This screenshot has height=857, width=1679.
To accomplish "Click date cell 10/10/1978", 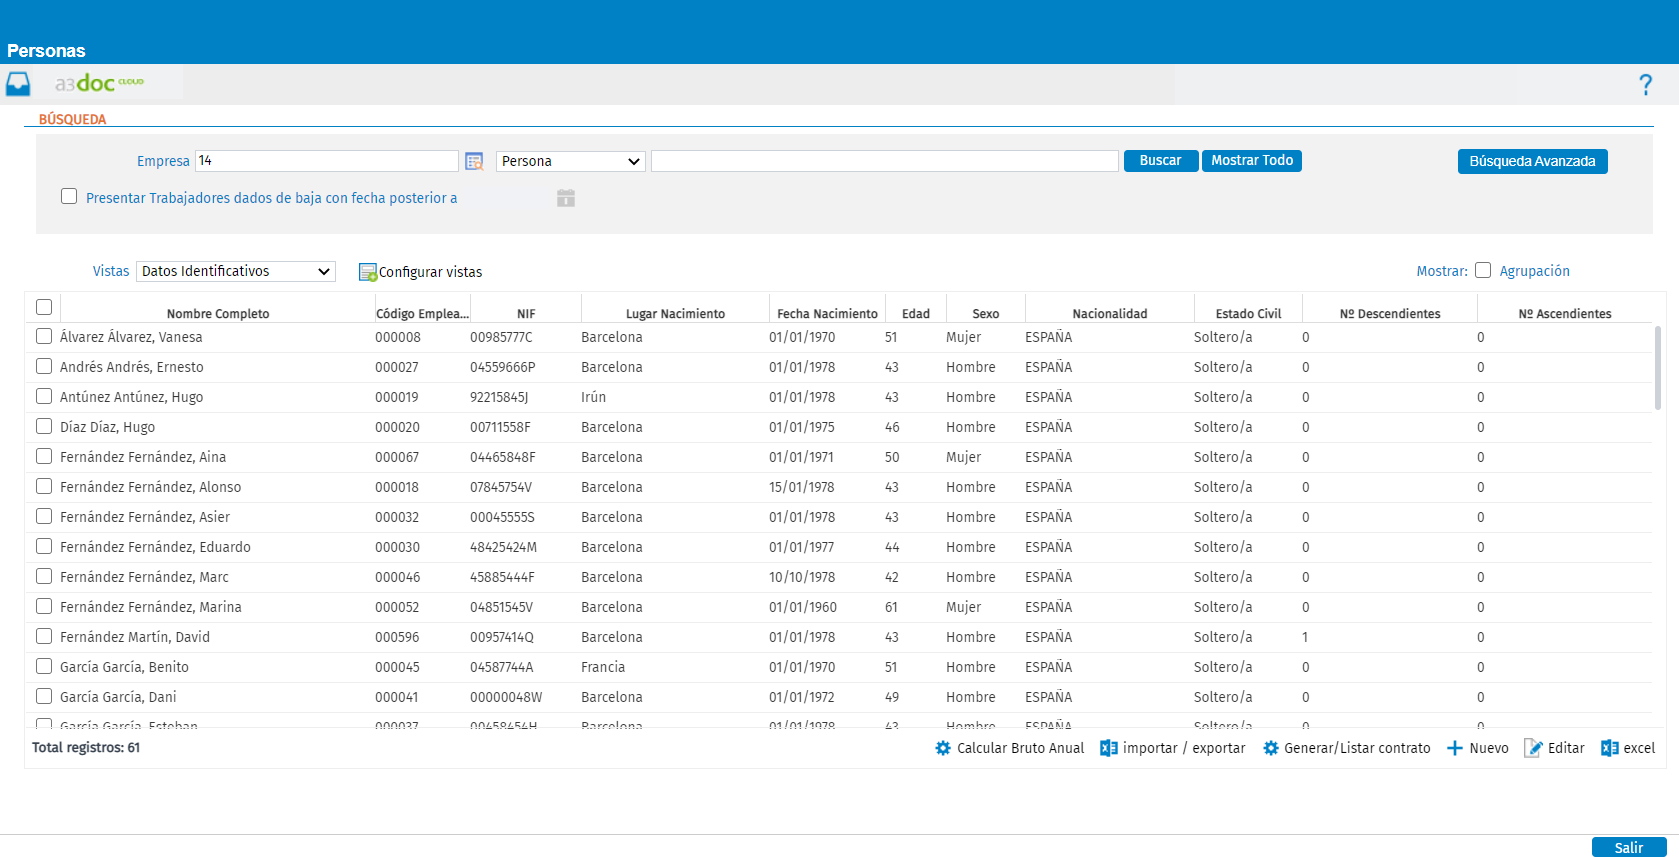I will (802, 577).
